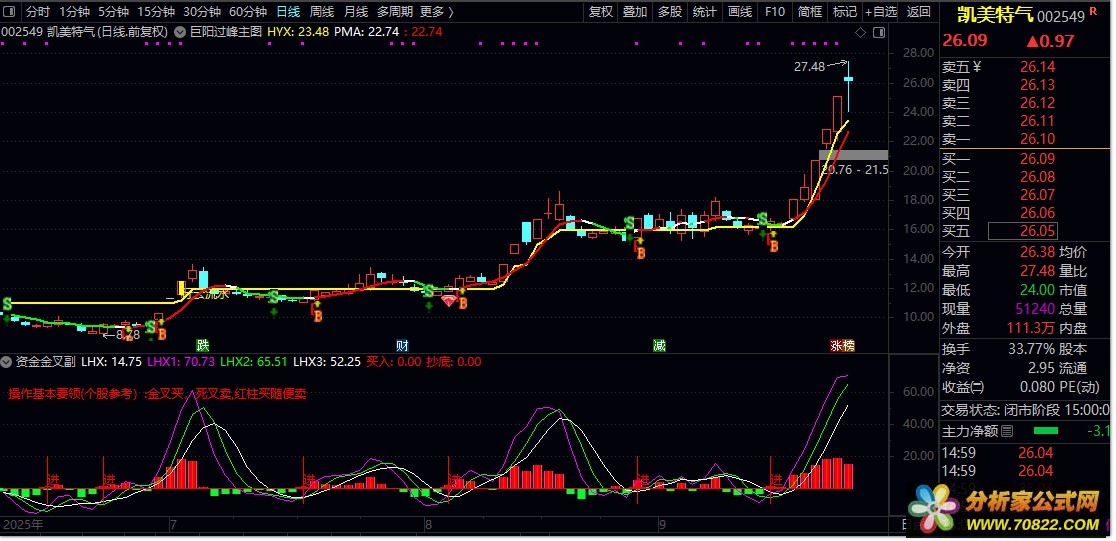Select the 15分钟 period

(156, 11)
